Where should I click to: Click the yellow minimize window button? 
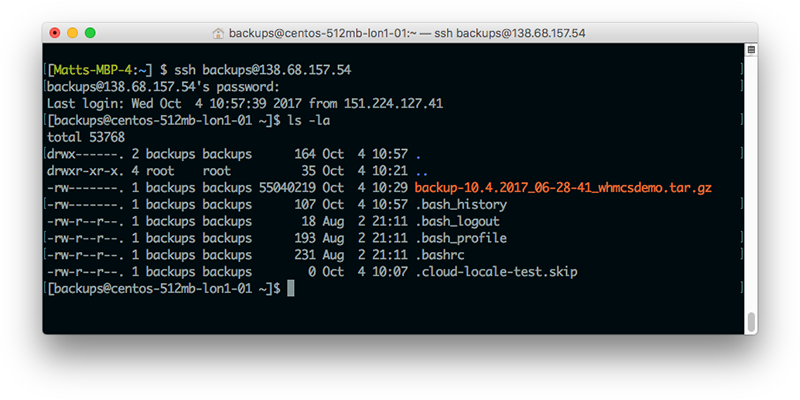pos(72,33)
